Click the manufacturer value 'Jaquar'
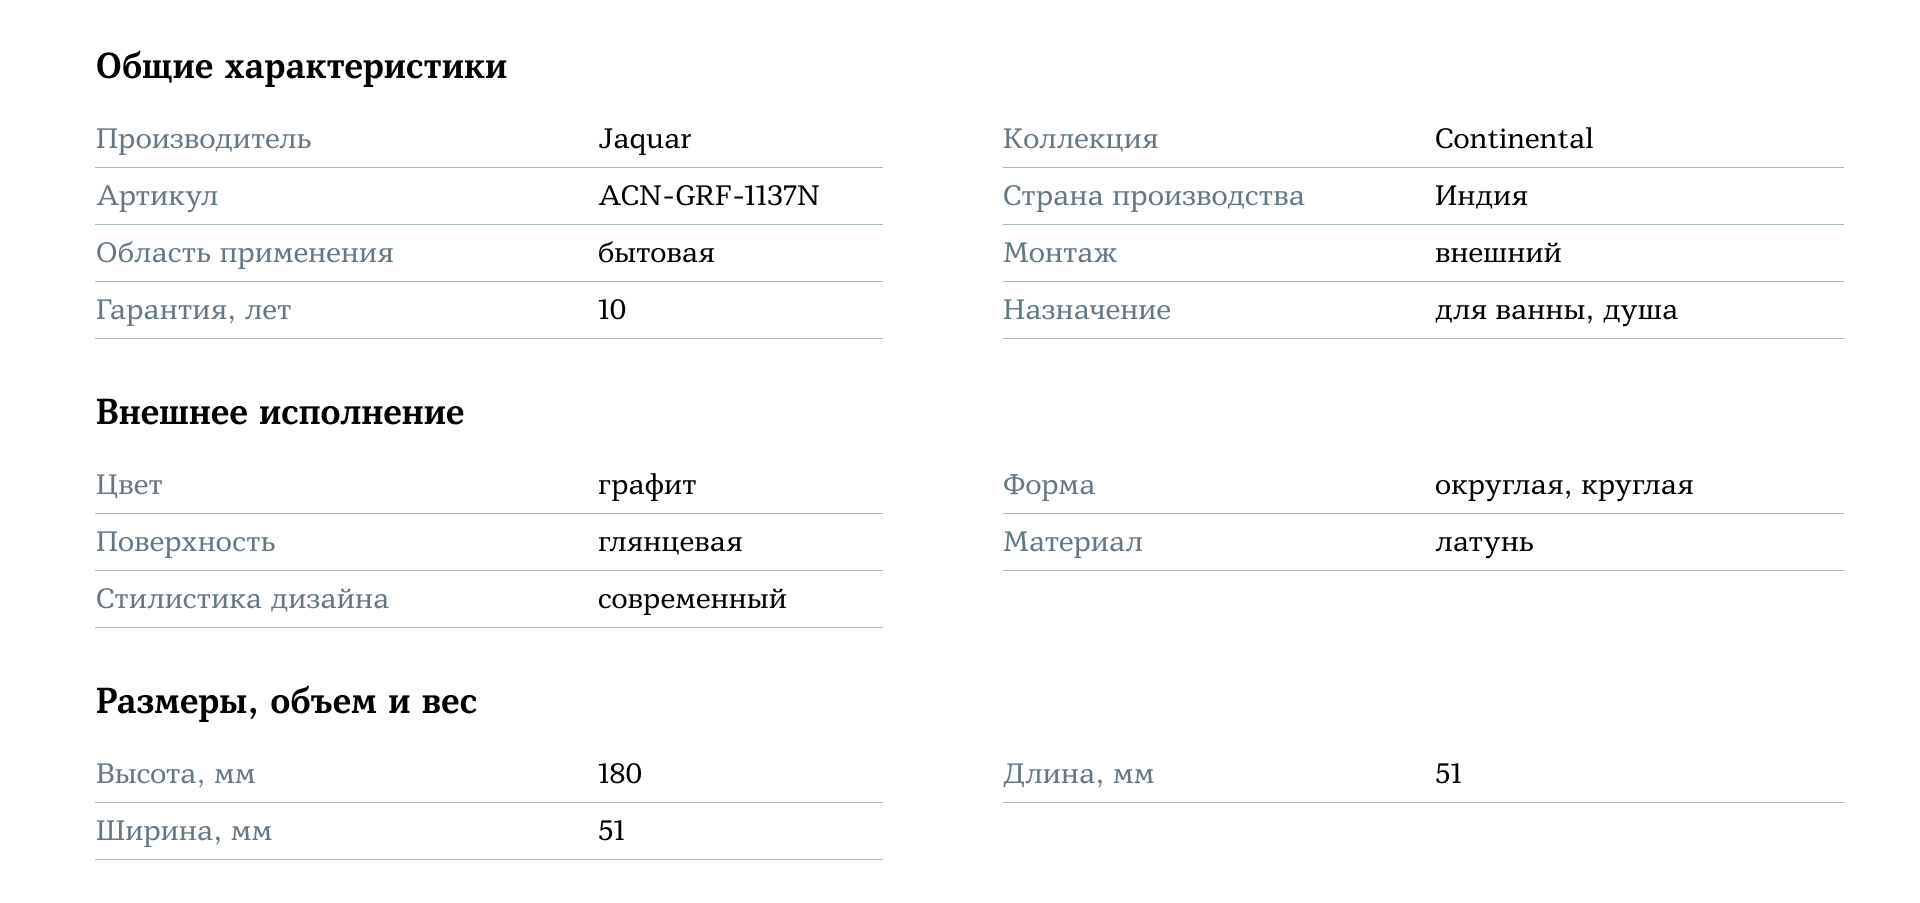 [x=644, y=139]
